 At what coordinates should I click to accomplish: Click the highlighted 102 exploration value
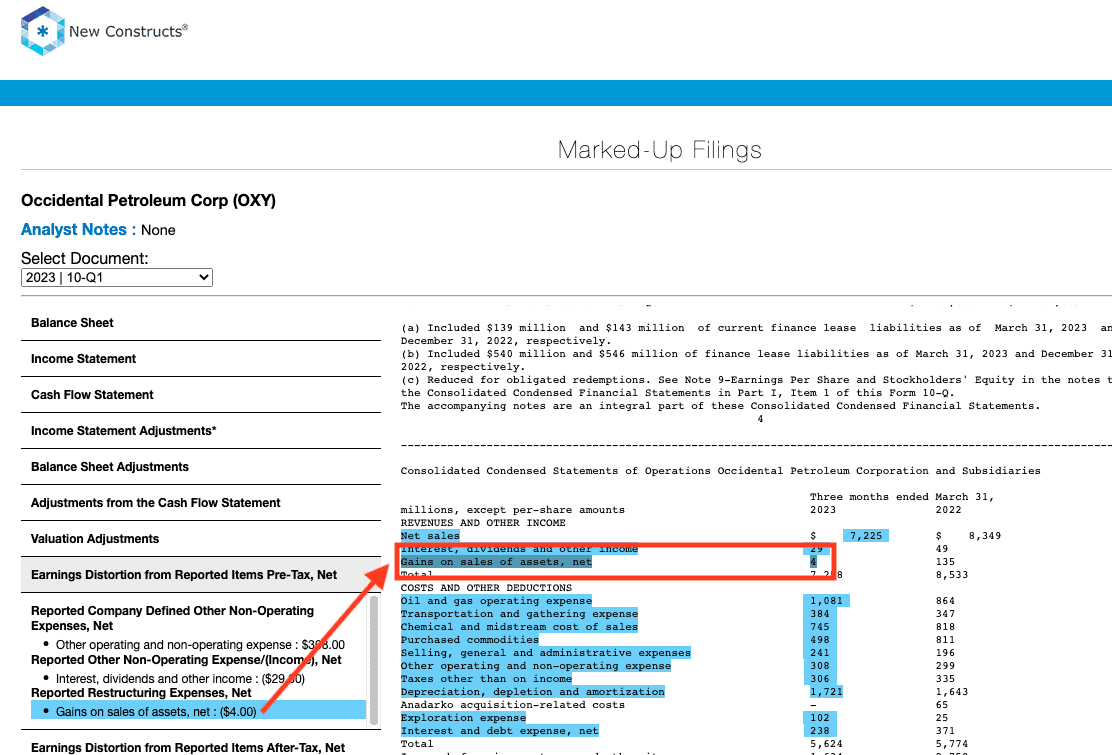pos(820,718)
